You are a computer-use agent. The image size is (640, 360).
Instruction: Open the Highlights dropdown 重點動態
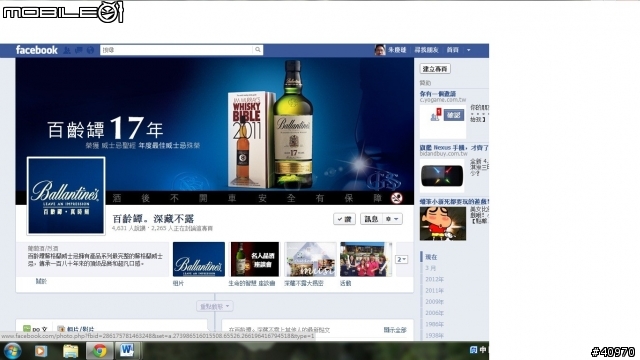click(215, 306)
